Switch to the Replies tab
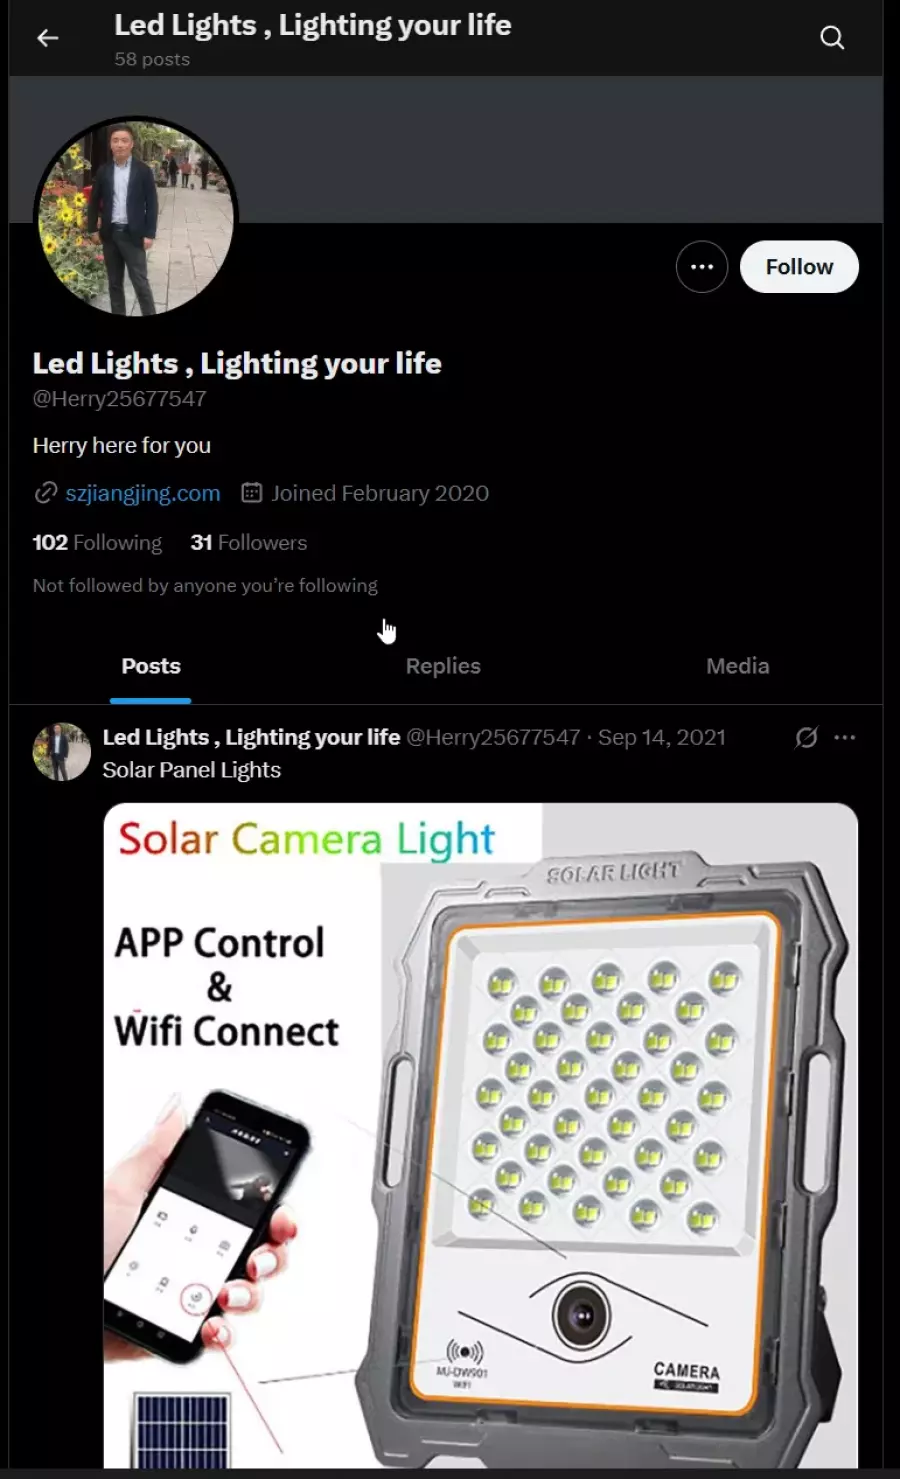The height and width of the screenshot is (1479, 900). (443, 666)
